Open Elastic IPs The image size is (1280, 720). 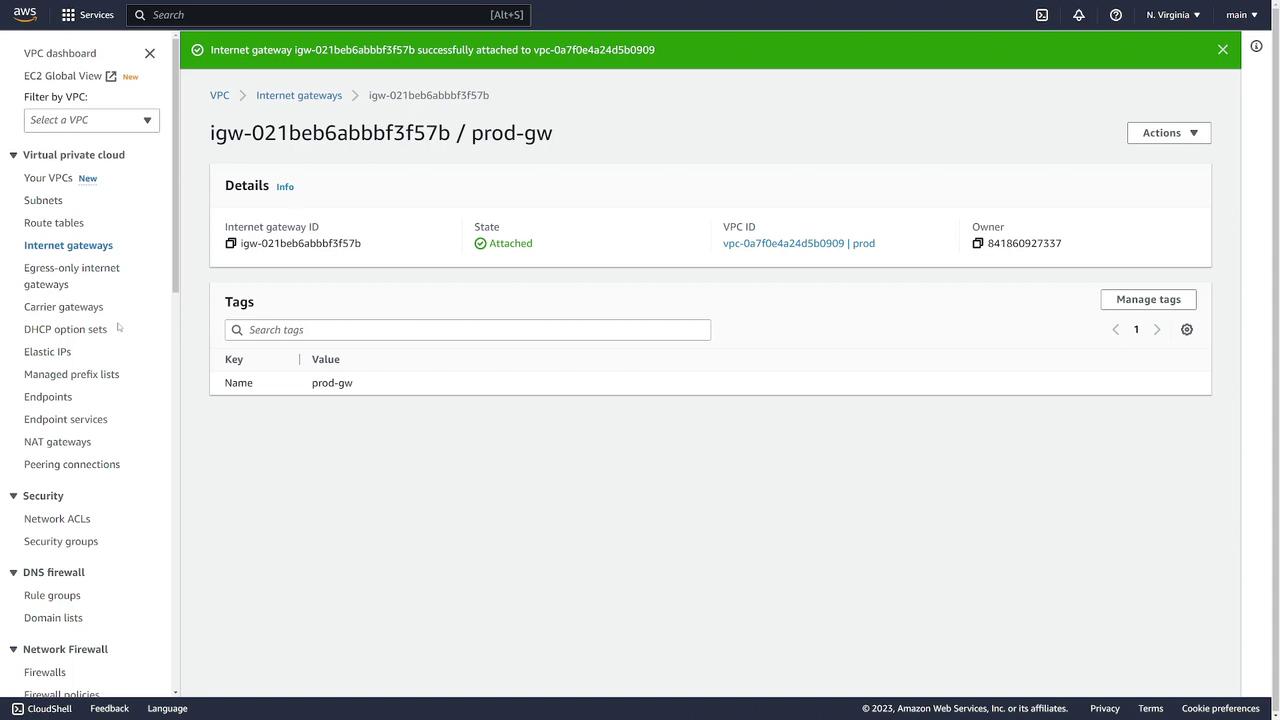click(47, 352)
